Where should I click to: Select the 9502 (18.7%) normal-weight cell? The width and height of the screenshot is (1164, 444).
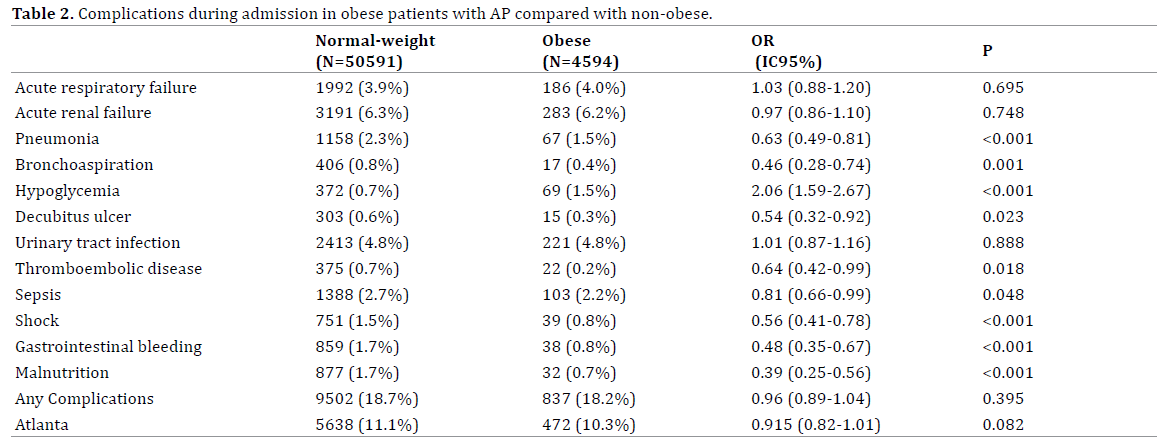[x=367, y=399]
